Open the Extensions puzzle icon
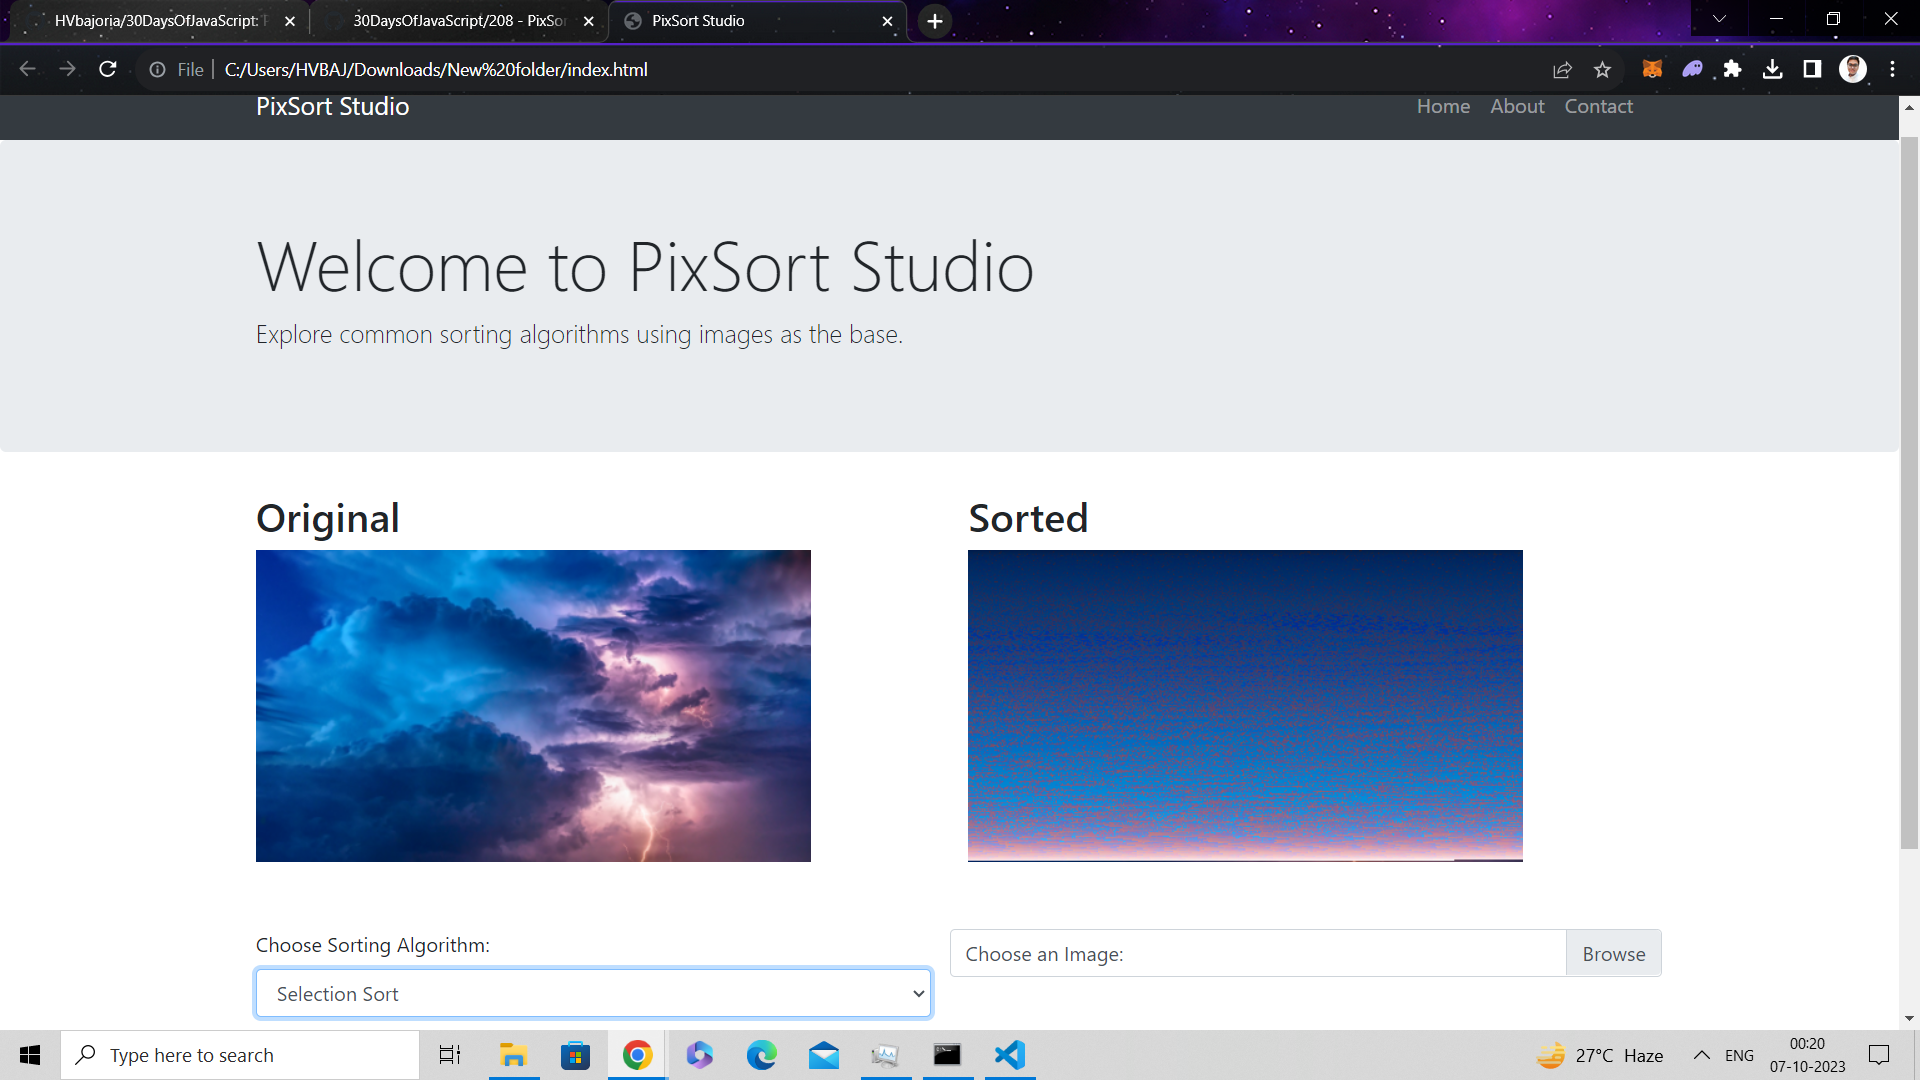Image resolution: width=1920 pixels, height=1080 pixels. pyautogui.click(x=1732, y=69)
